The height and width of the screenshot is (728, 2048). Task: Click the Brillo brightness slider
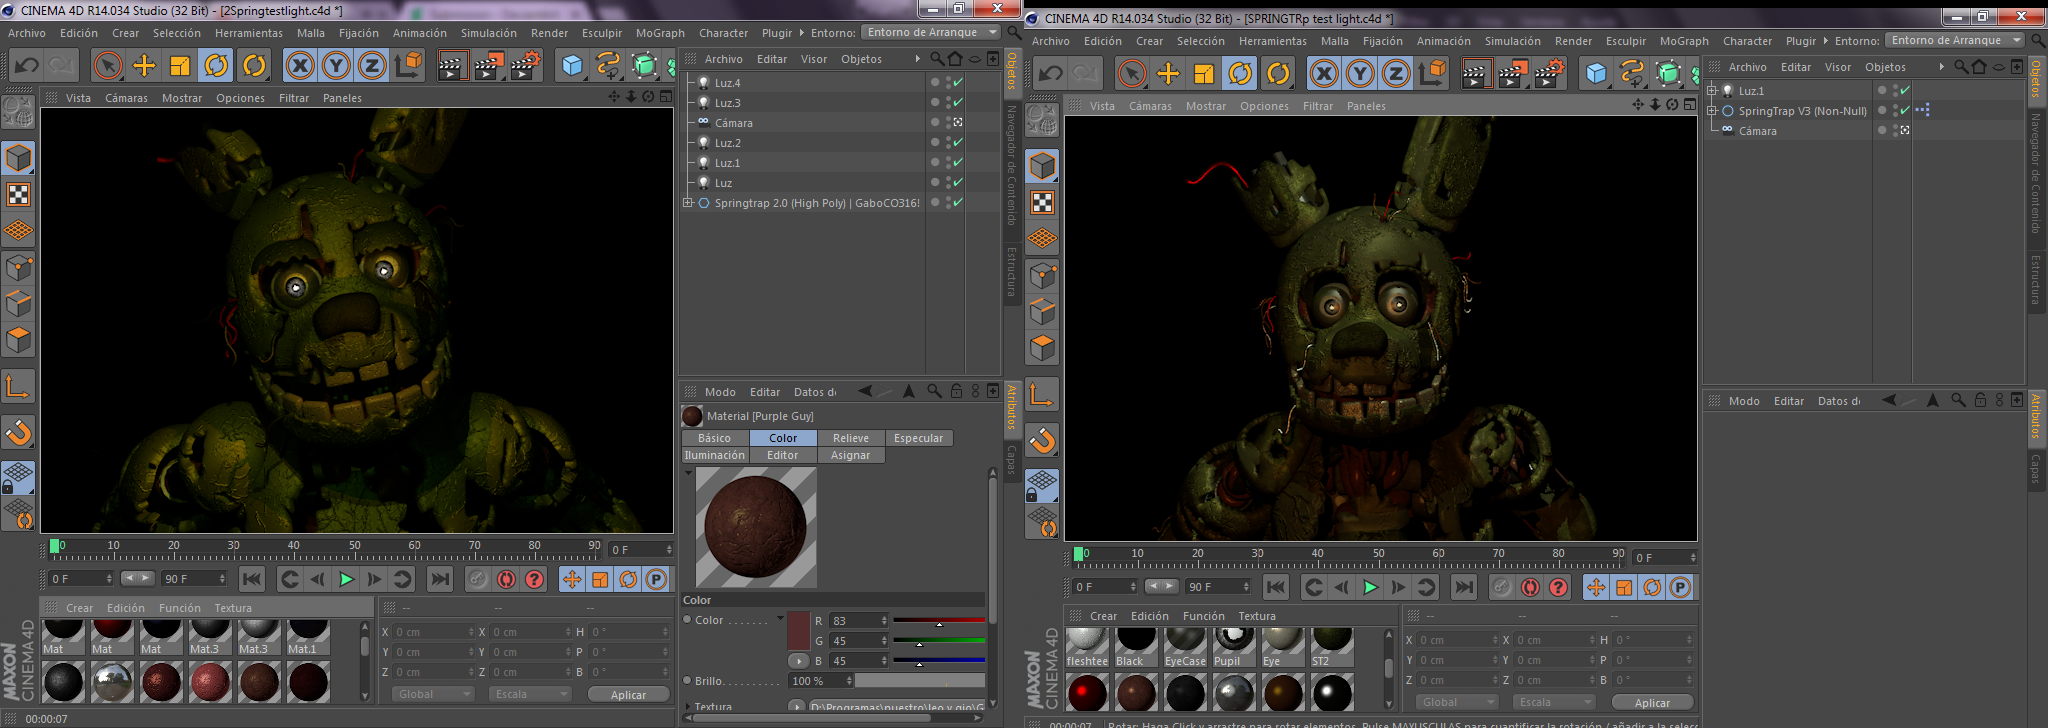tap(920, 681)
